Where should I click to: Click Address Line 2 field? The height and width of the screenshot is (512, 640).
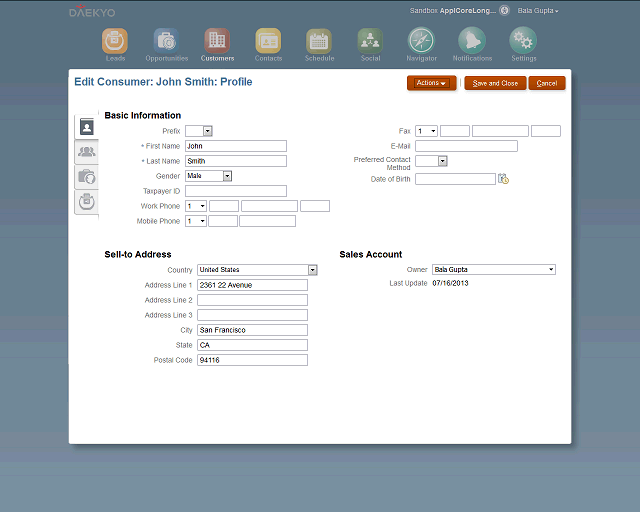pos(252,300)
